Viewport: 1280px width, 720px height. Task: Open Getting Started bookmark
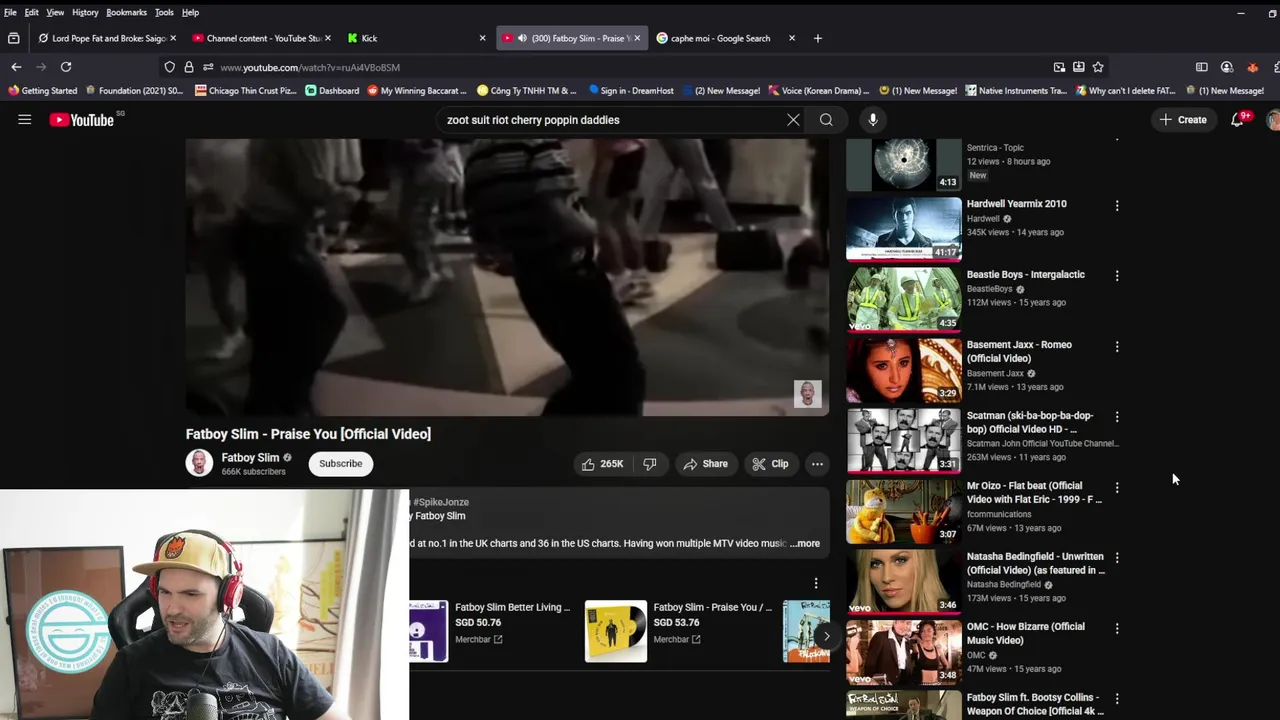coord(42,91)
